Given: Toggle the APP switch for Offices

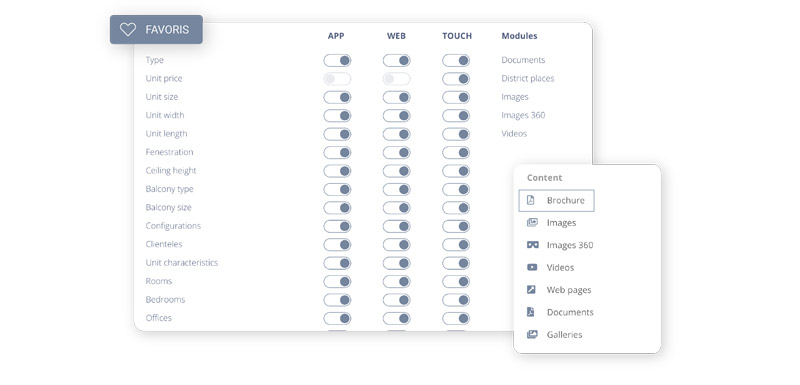Looking at the screenshot, I should (x=337, y=318).
